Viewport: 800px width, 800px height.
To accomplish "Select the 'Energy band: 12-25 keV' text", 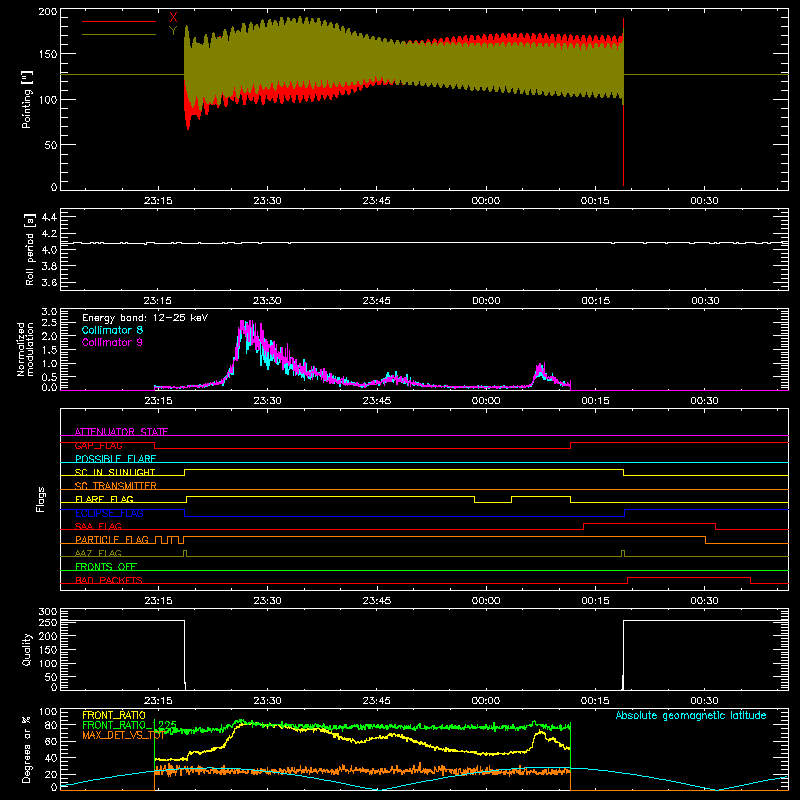I will click(x=145, y=318).
